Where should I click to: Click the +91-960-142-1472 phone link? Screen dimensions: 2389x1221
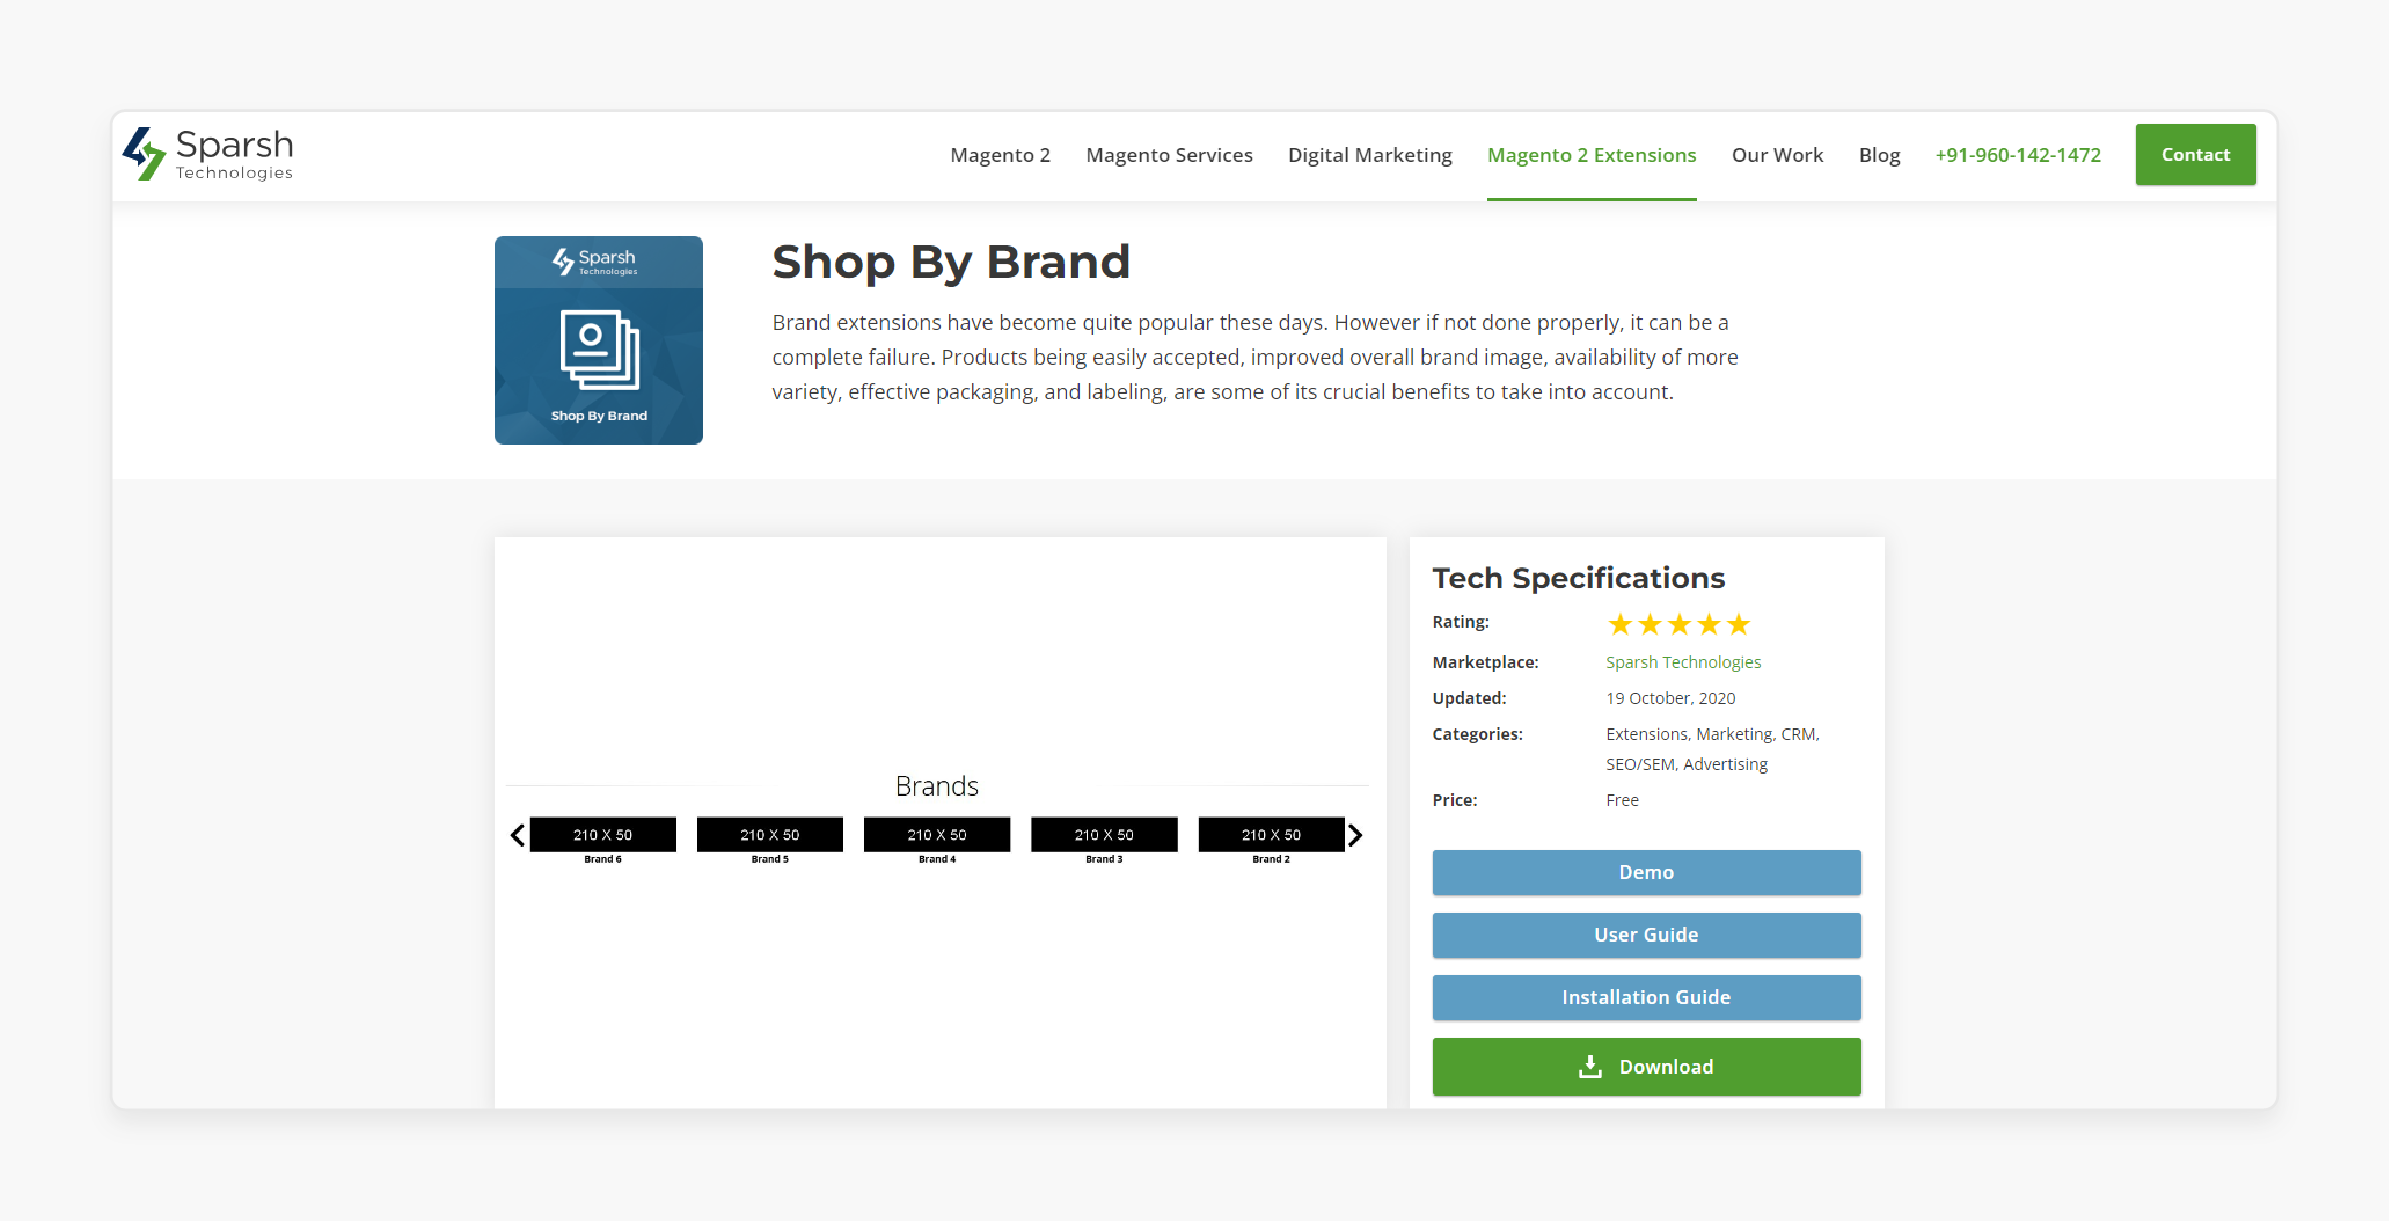click(2018, 155)
